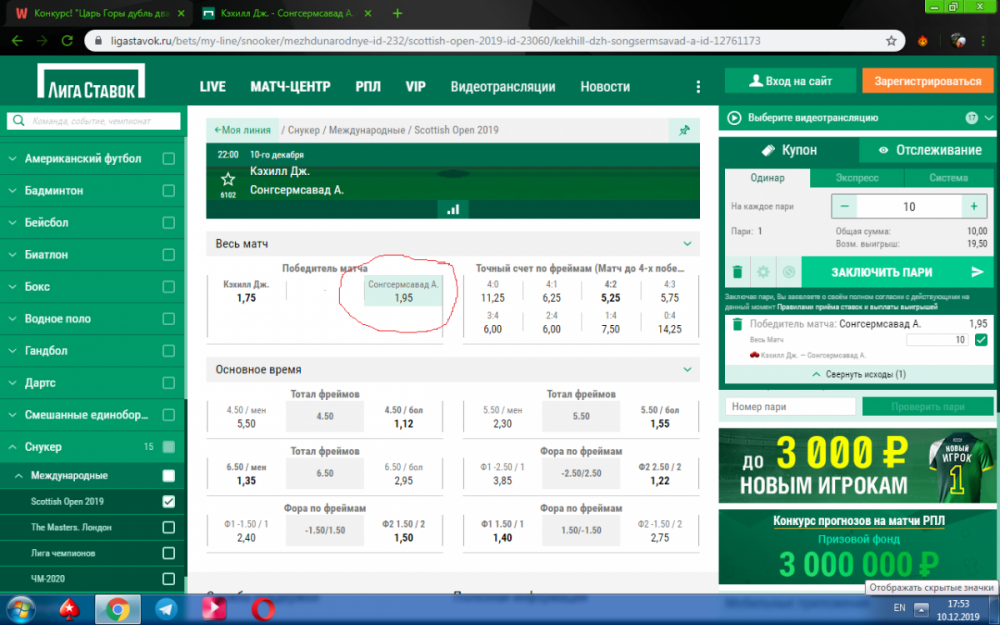Image resolution: width=1000 pixels, height=625 pixels.
Task: Open match statistics bar chart icon
Action: [x=453, y=209]
